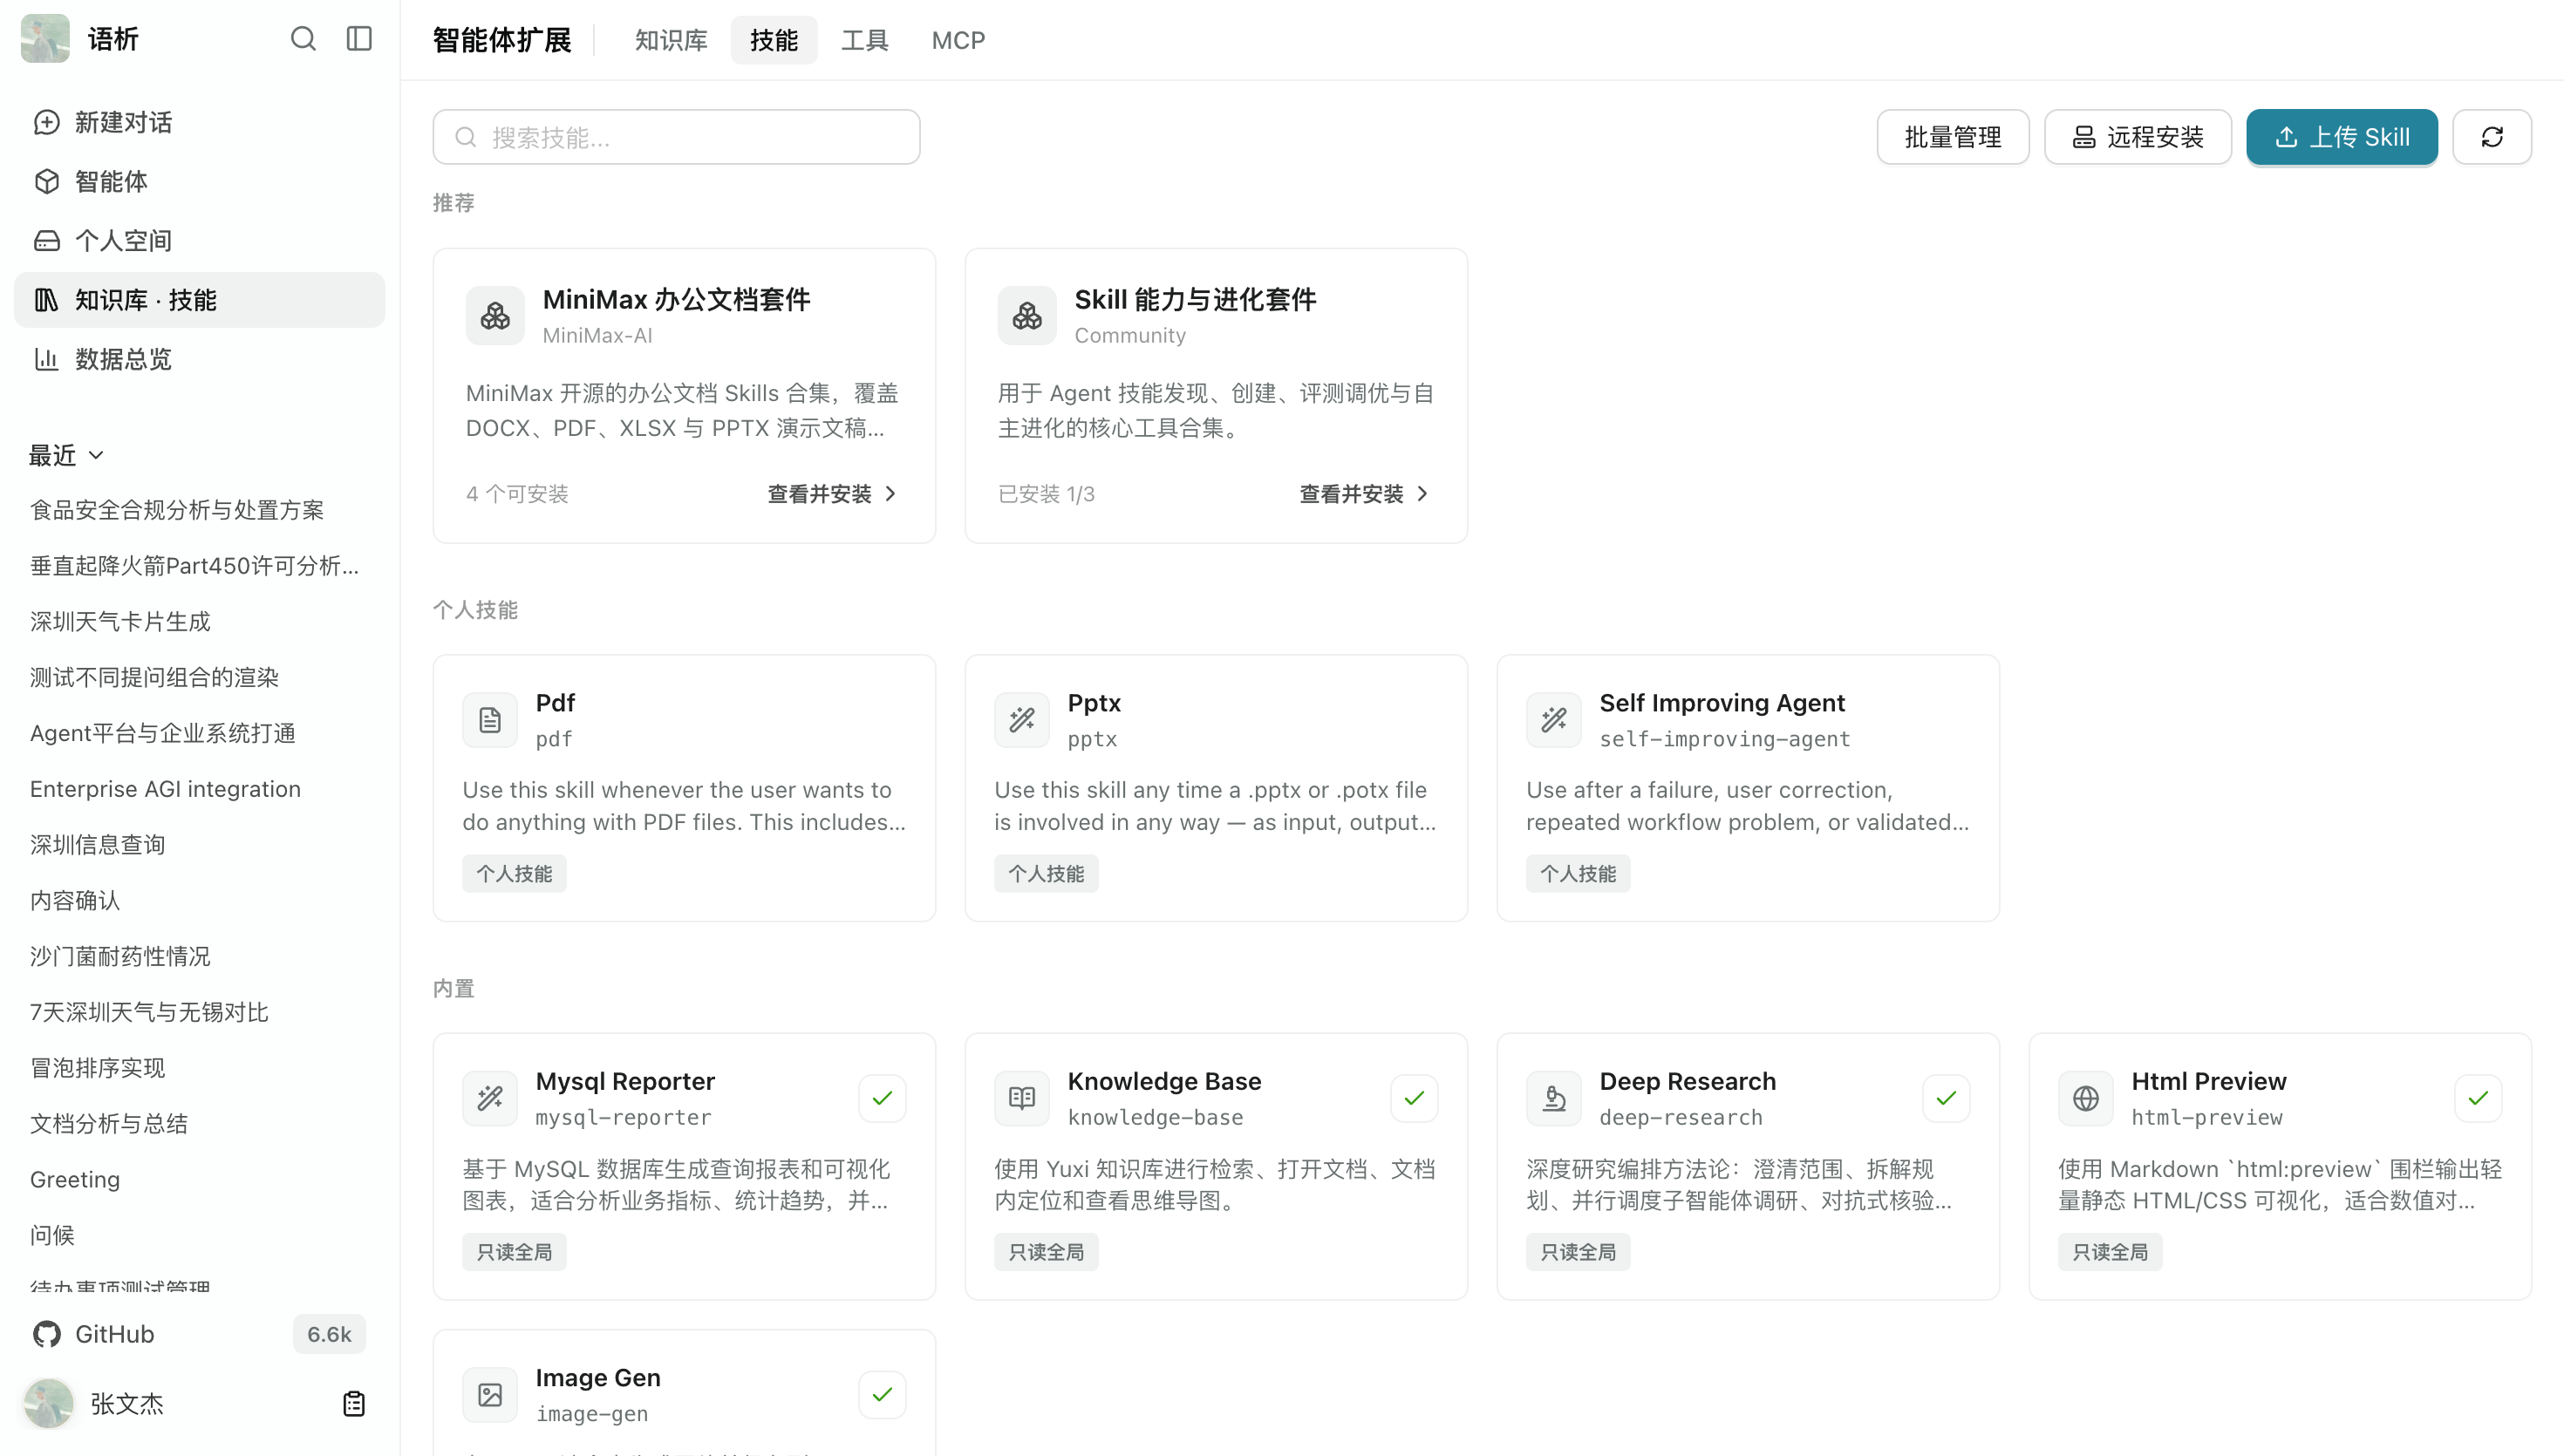Viewport: 2564px width, 1456px height.
Task: Open the Self Improving Agent card title
Action: [x=1722, y=703]
